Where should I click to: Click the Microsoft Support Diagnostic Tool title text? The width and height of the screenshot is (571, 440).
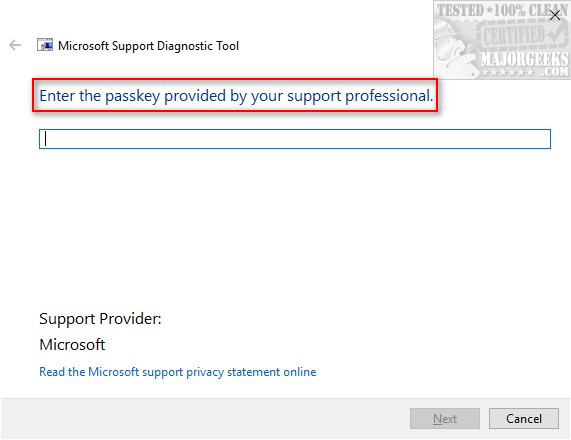149,46
